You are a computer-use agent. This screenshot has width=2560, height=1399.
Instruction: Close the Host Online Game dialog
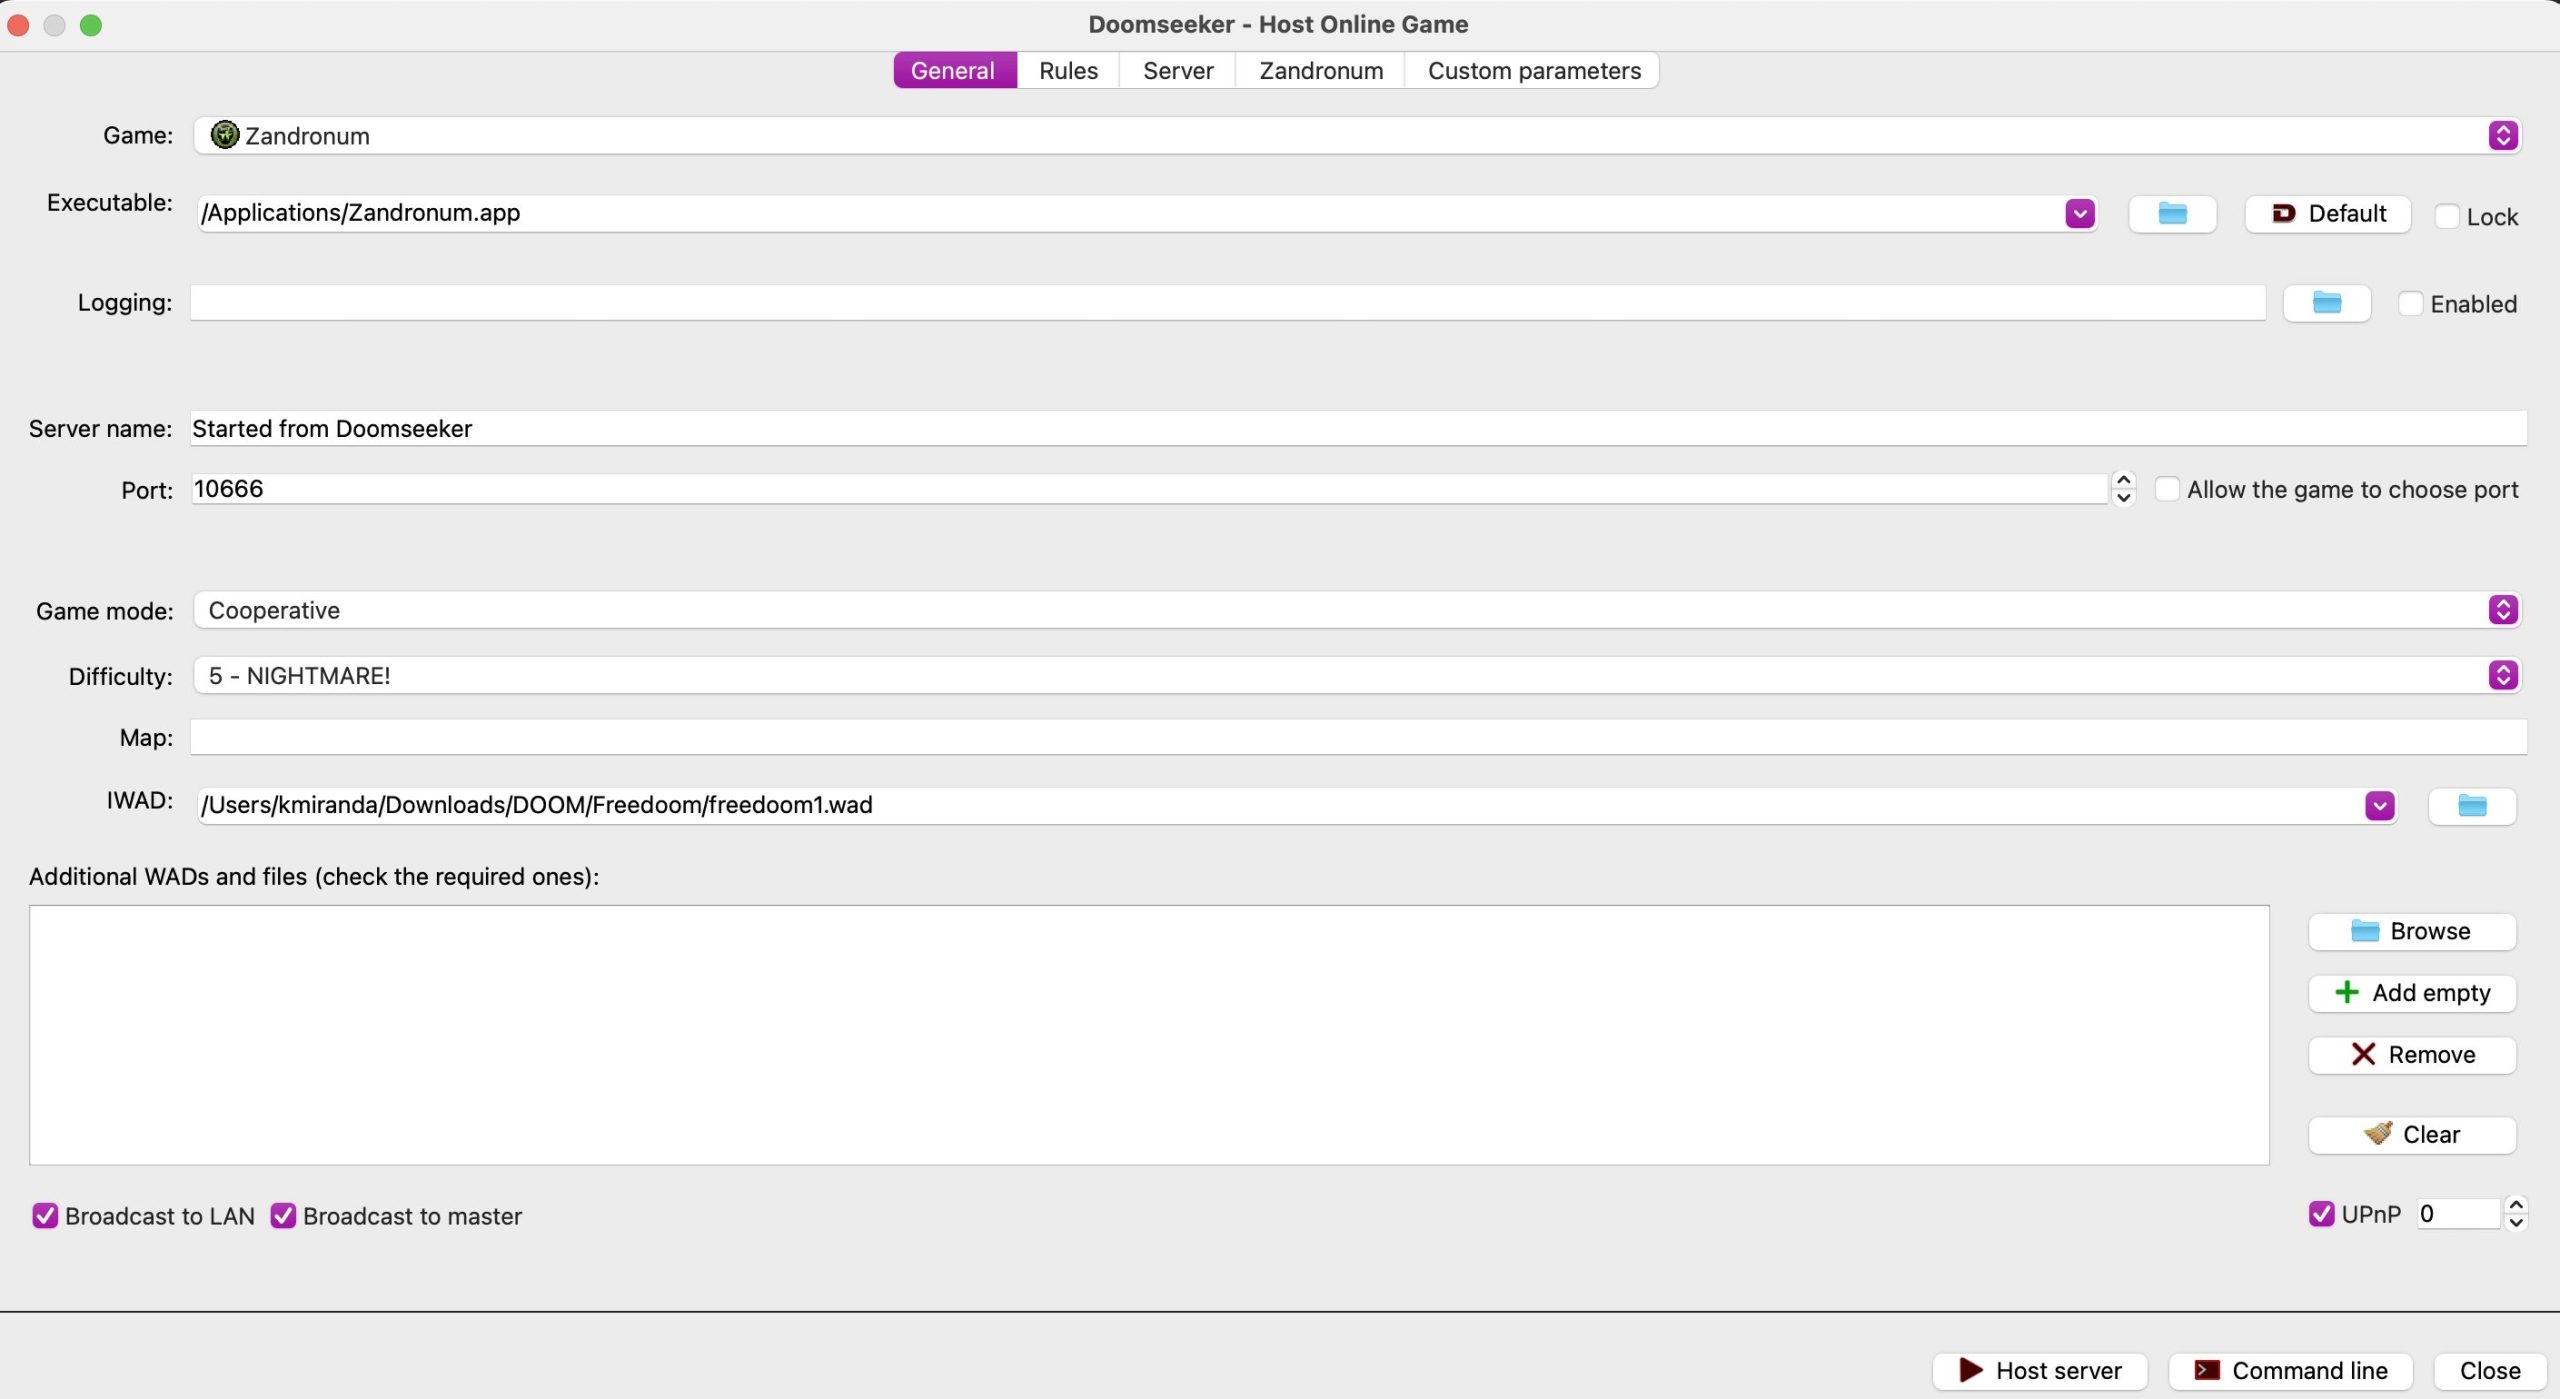tap(2490, 1371)
